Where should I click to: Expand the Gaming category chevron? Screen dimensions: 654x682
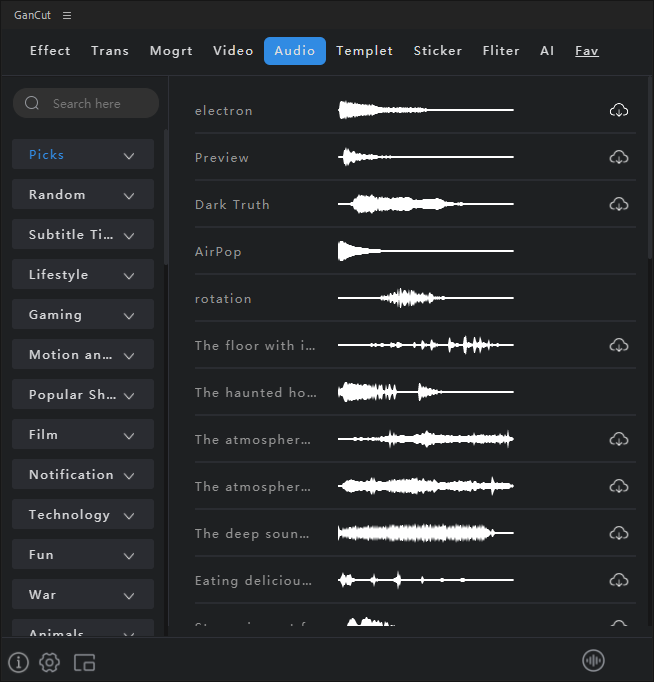129,316
